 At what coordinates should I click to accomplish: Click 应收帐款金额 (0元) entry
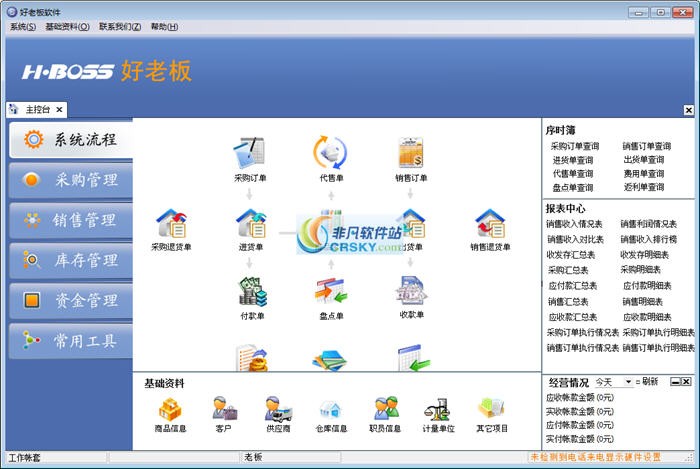[580, 397]
